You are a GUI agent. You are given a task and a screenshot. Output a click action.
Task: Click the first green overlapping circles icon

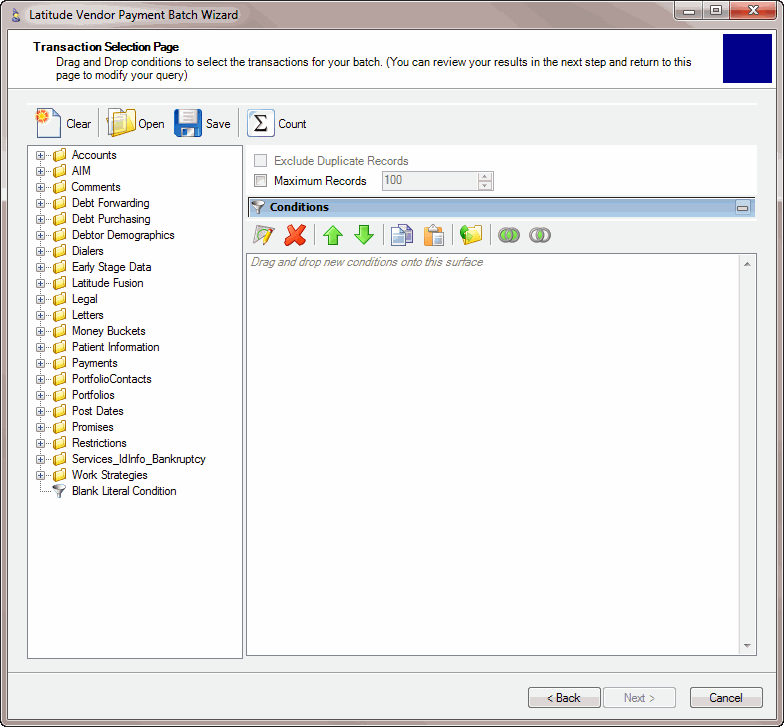509,235
